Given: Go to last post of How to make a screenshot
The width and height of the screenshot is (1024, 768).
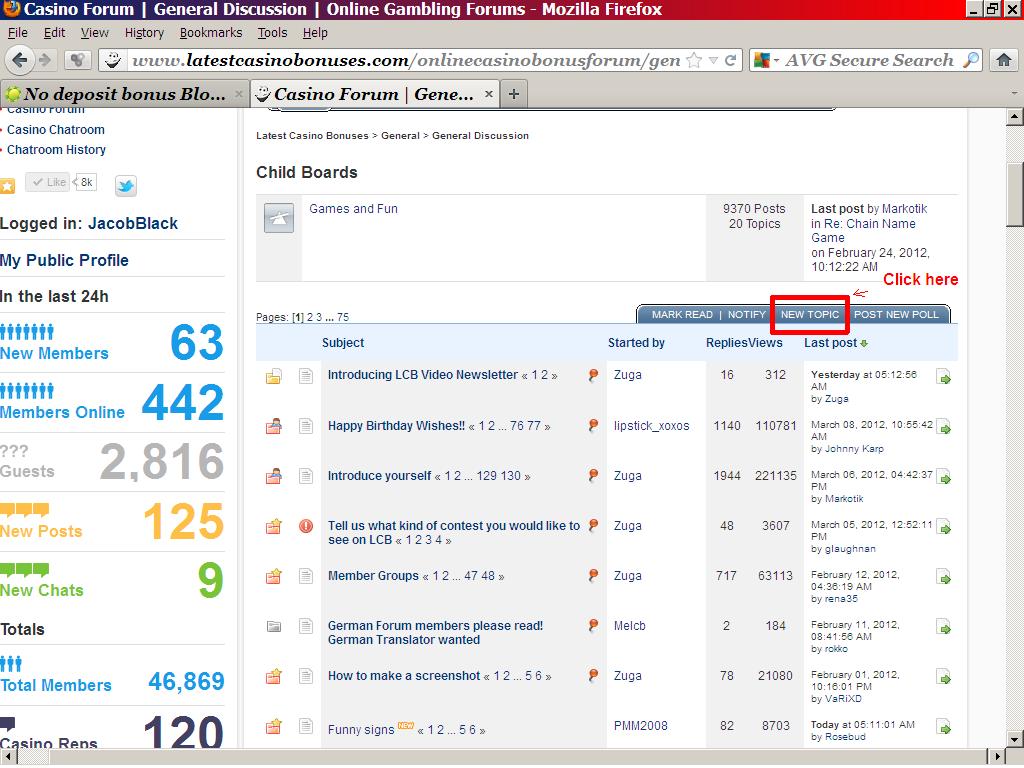Looking at the screenshot, I should click(944, 677).
